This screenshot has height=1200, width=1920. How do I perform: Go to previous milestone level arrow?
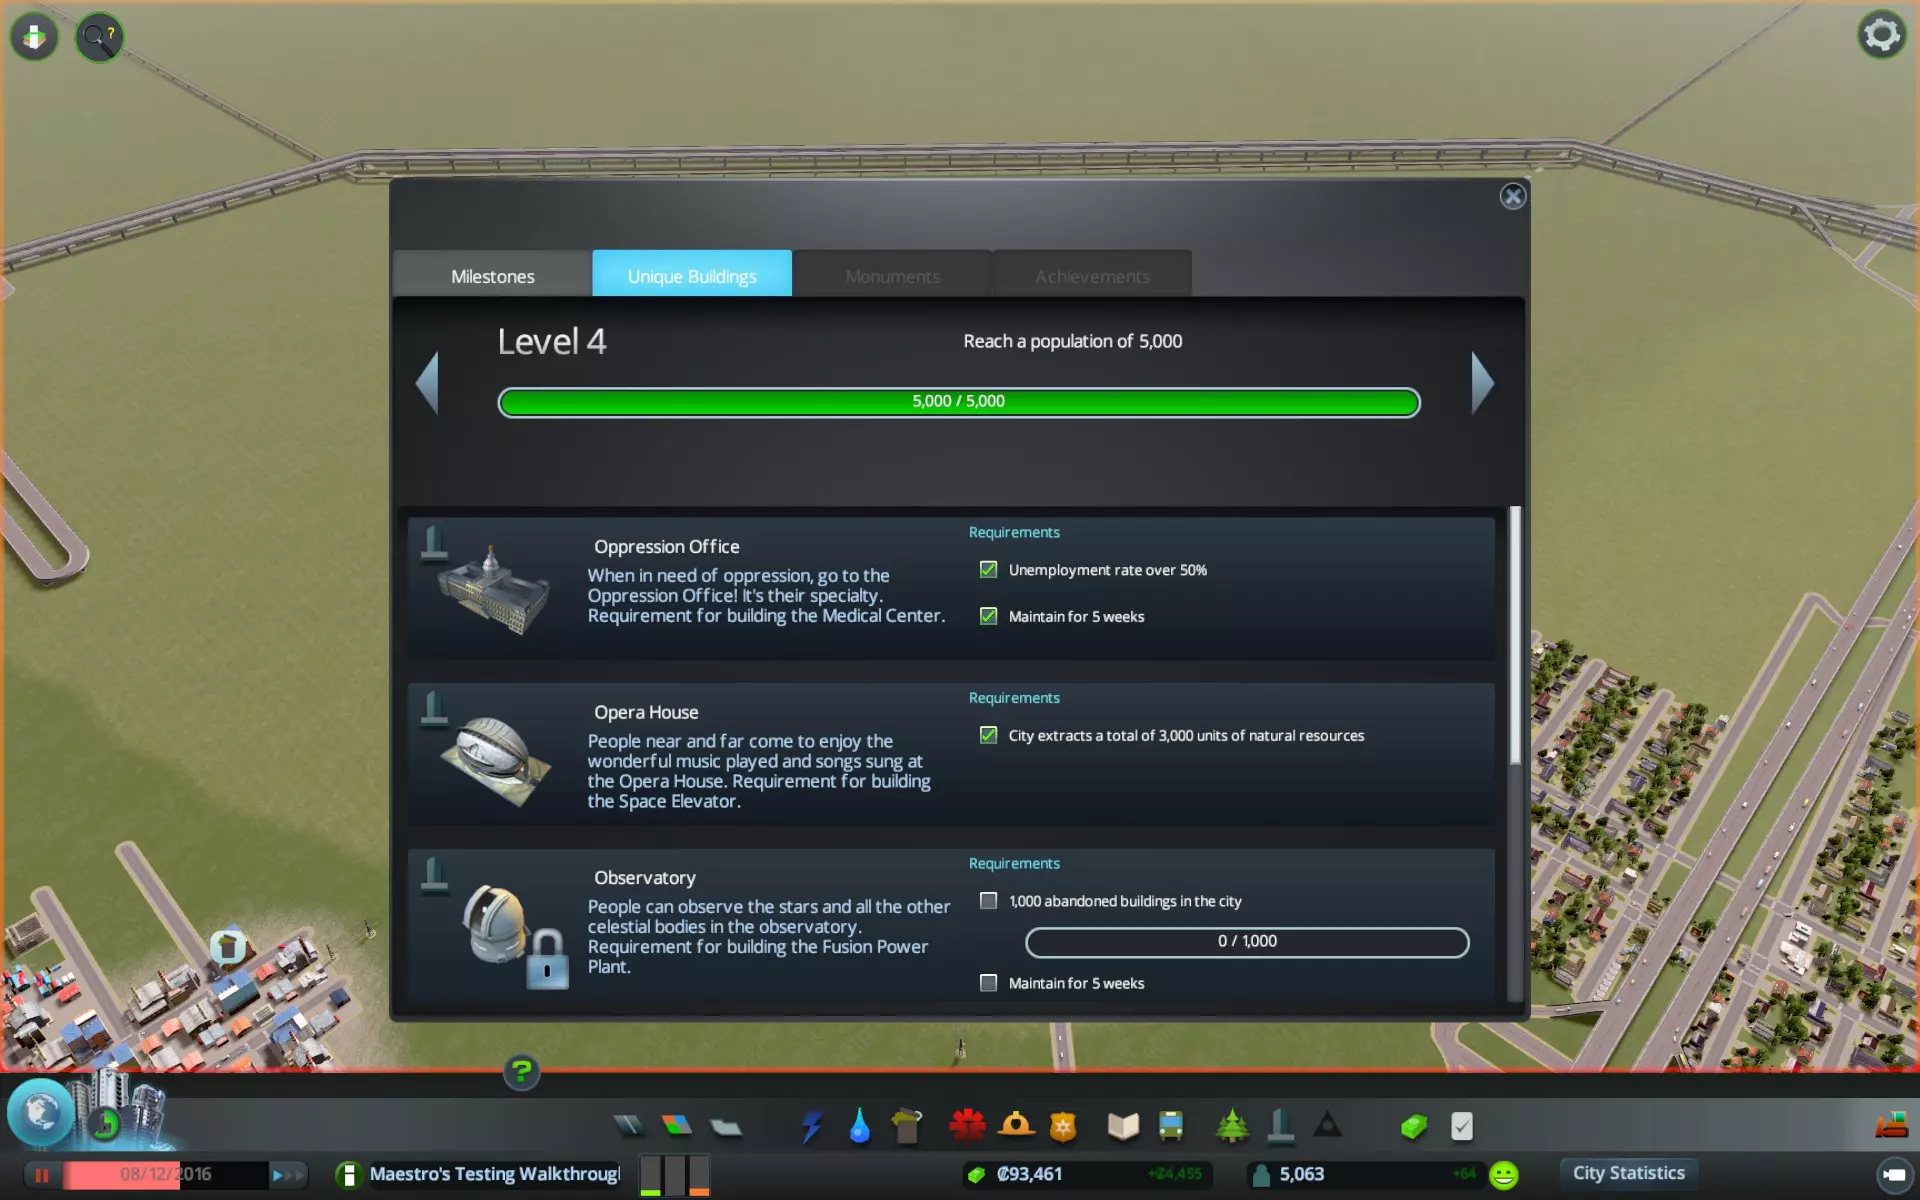click(428, 383)
